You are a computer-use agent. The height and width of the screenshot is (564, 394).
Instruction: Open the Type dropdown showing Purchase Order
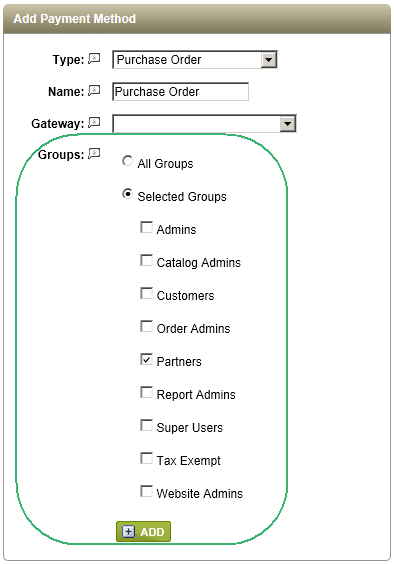pyautogui.click(x=195, y=60)
